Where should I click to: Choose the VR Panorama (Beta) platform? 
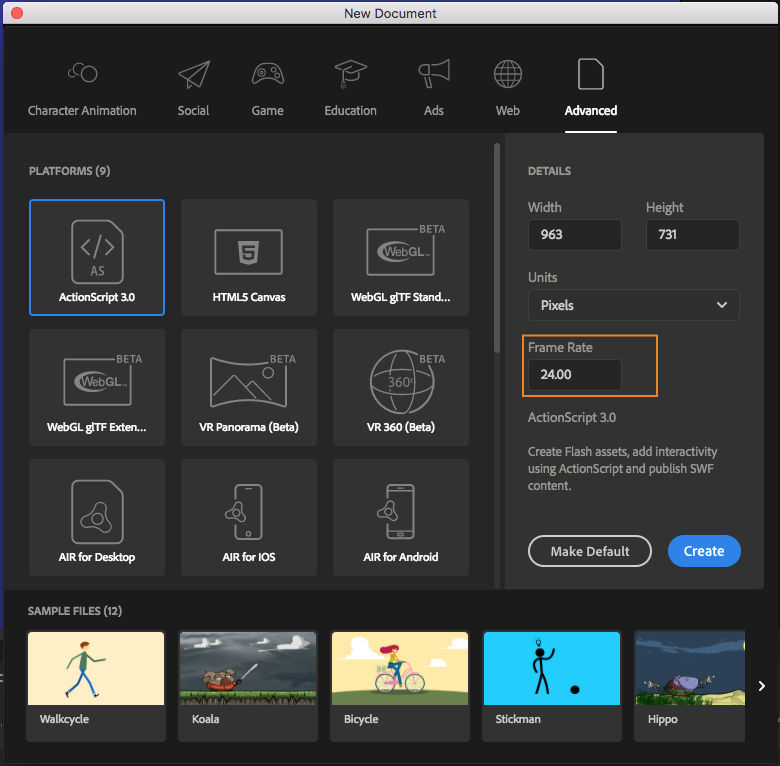249,387
